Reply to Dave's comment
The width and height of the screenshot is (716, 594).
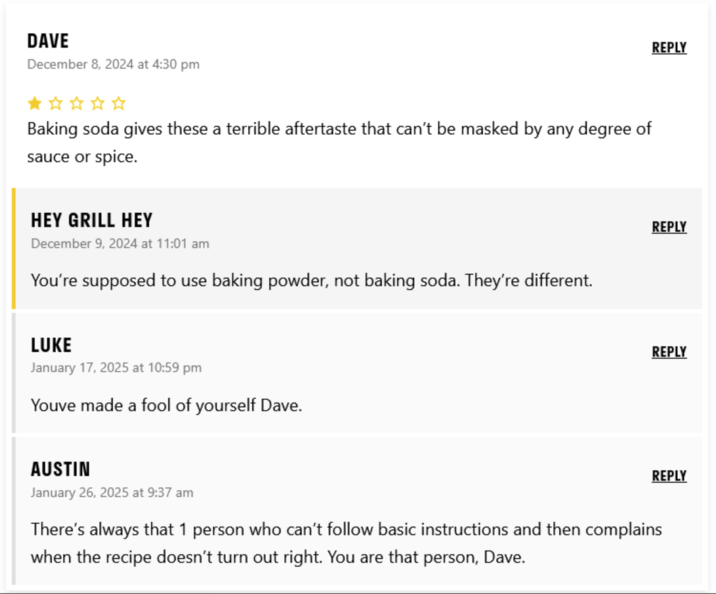(x=669, y=47)
